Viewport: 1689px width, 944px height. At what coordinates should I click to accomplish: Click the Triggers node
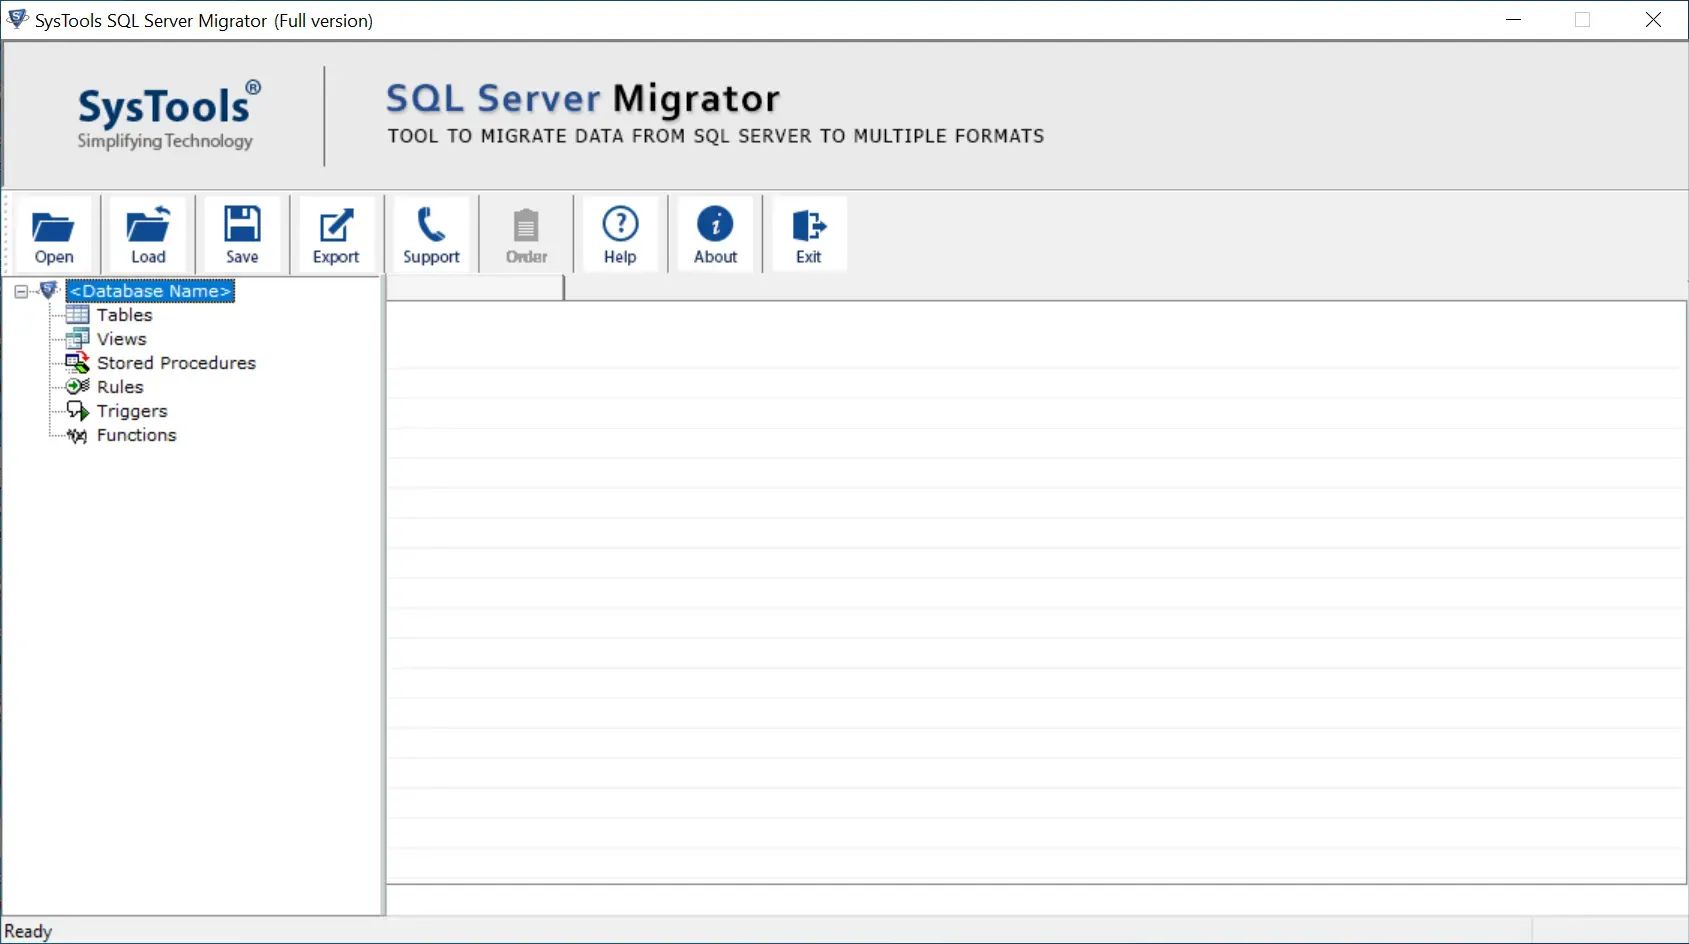(131, 410)
